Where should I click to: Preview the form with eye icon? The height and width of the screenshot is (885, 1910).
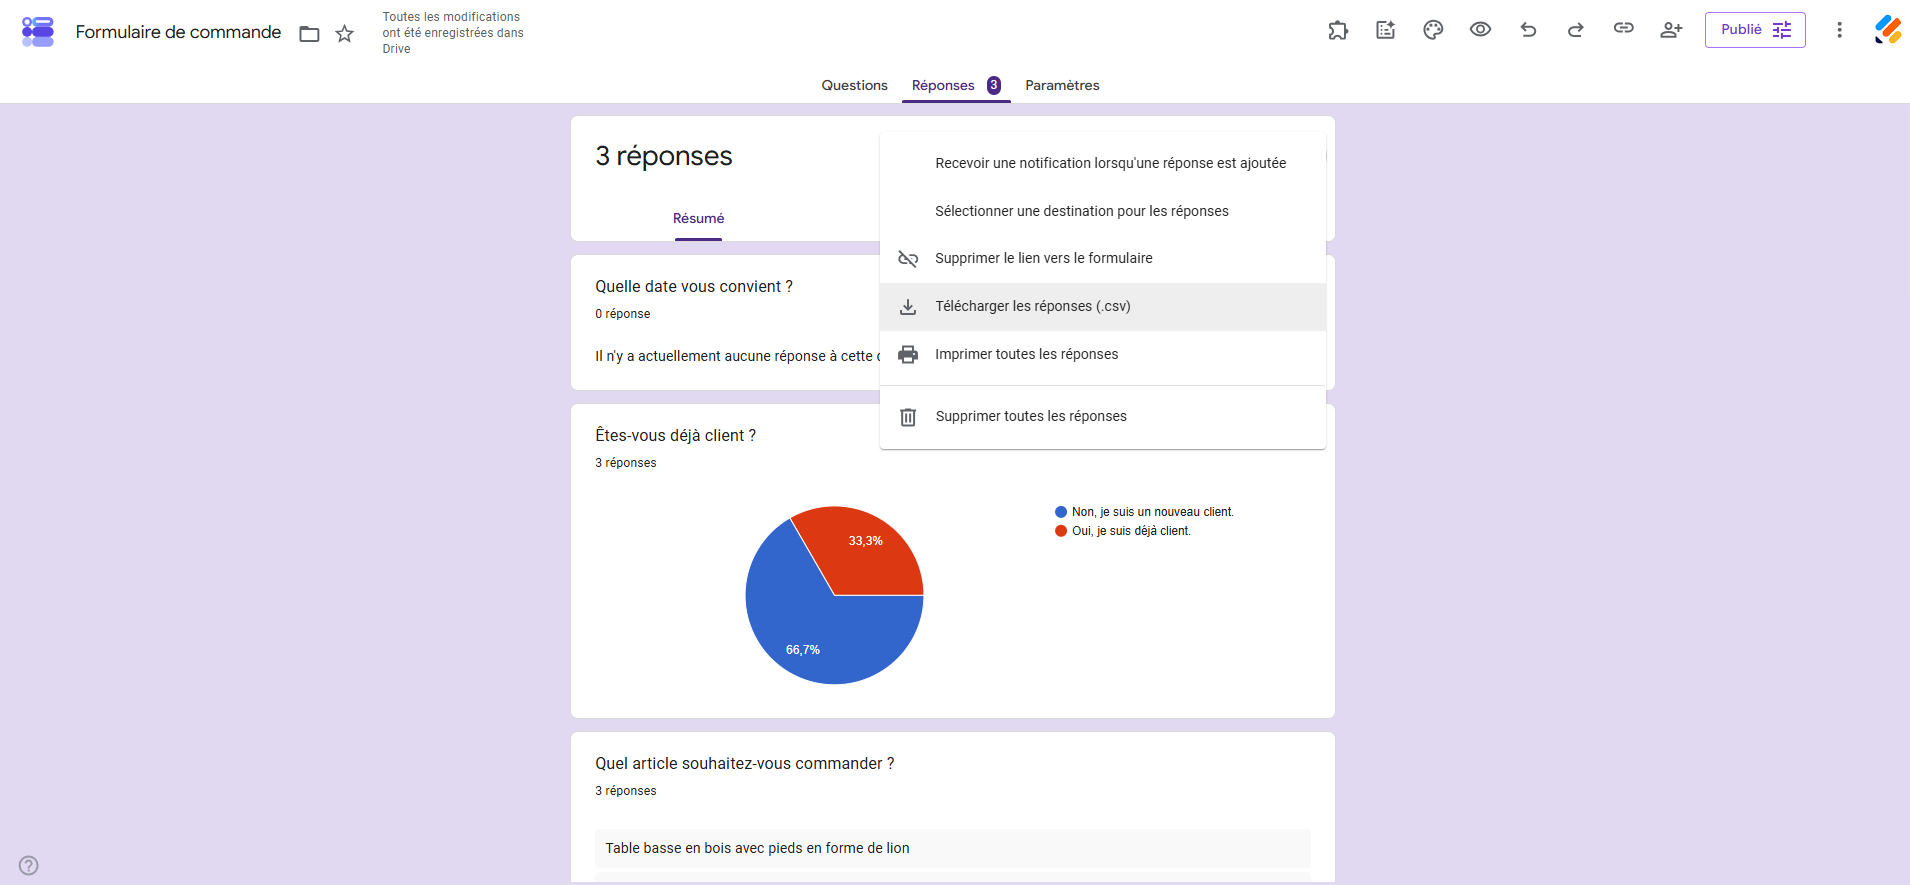coord(1481,30)
